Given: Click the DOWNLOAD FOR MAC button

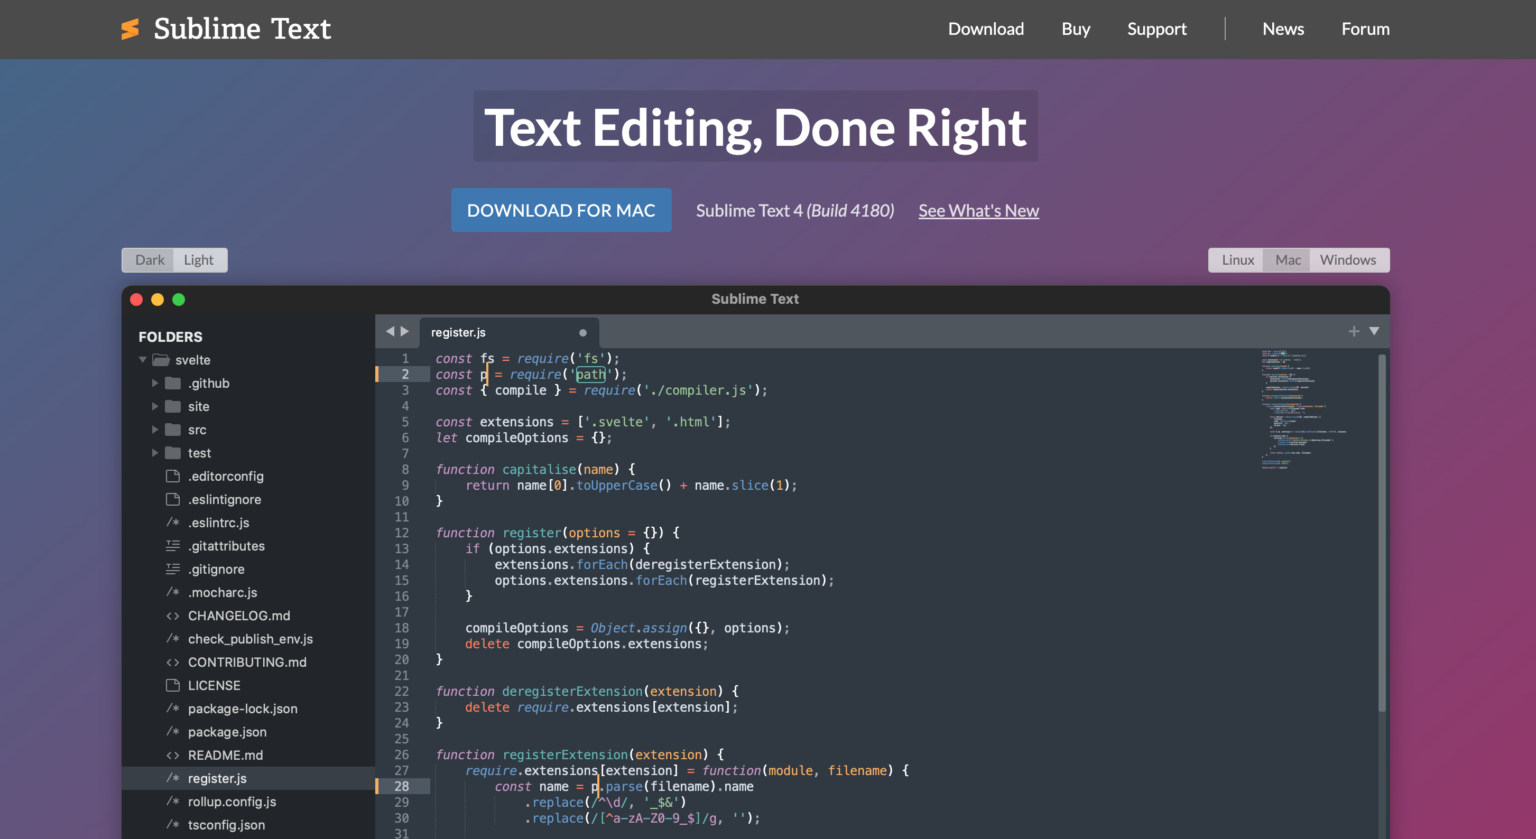Looking at the screenshot, I should tap(561, 210).
